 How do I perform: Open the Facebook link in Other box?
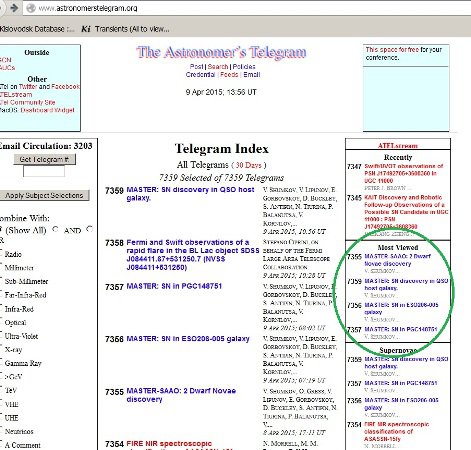click(x=65, y=87)
